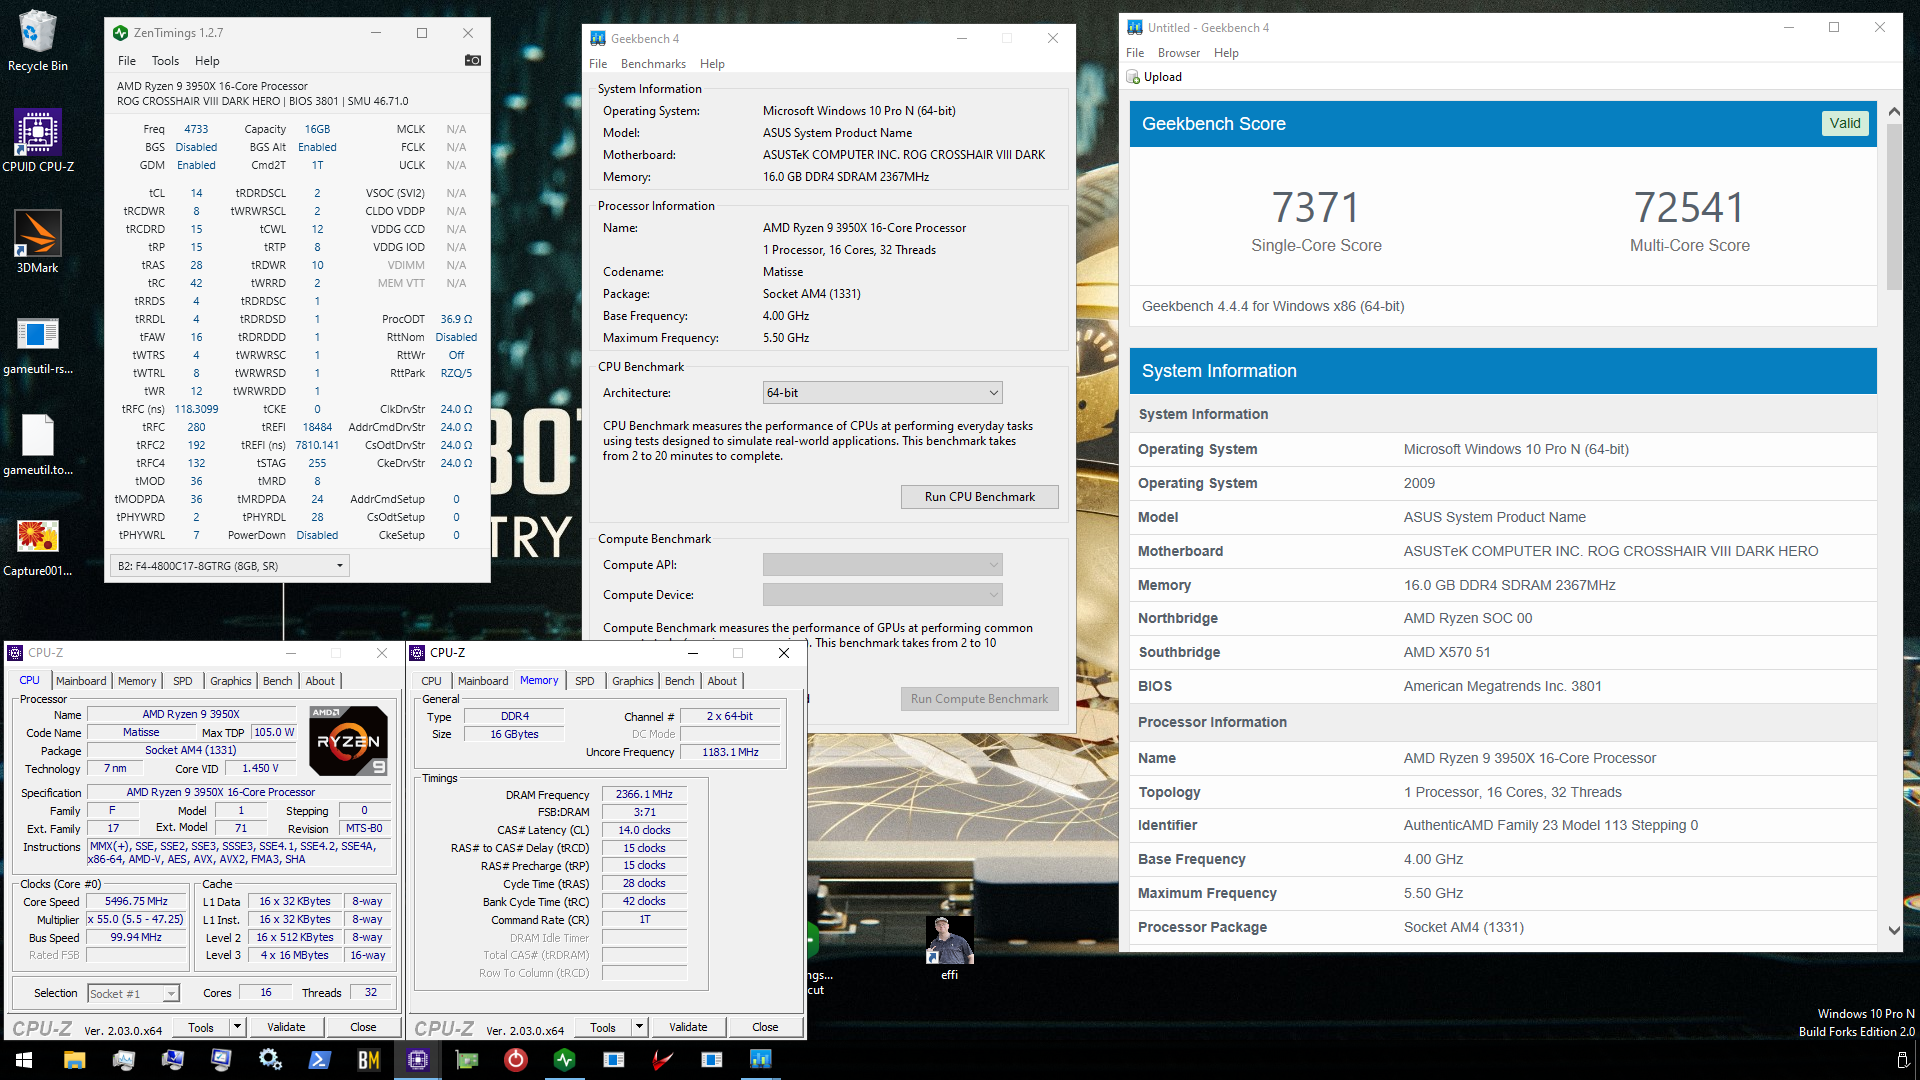Launch PowerShell from the taskbar
This screenshot has height=1080, width=1920.
pyautogui.click(x=319, y=1059)
